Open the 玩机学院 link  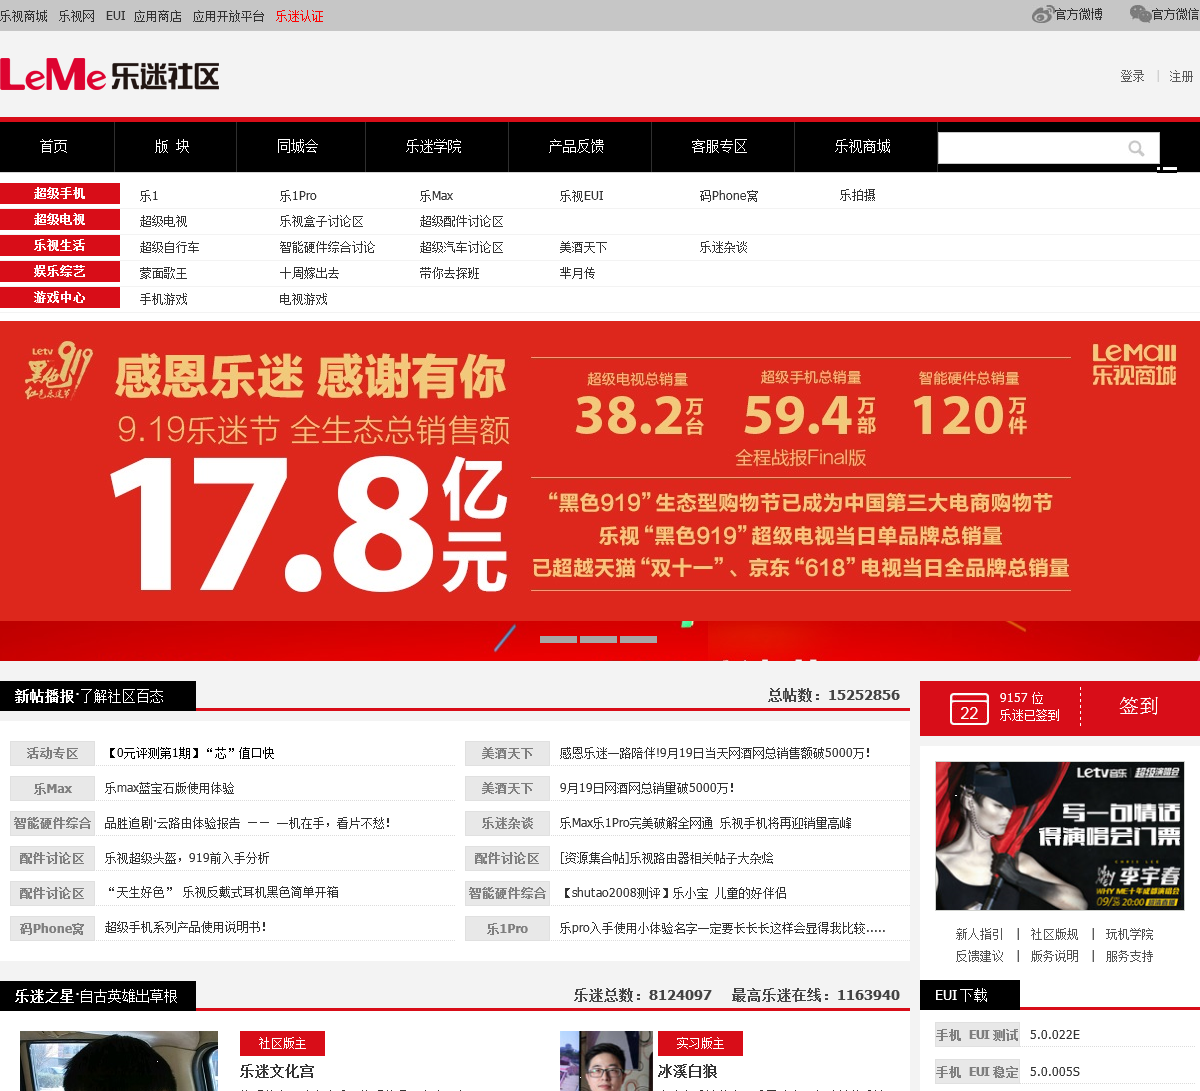[1130, 935]
